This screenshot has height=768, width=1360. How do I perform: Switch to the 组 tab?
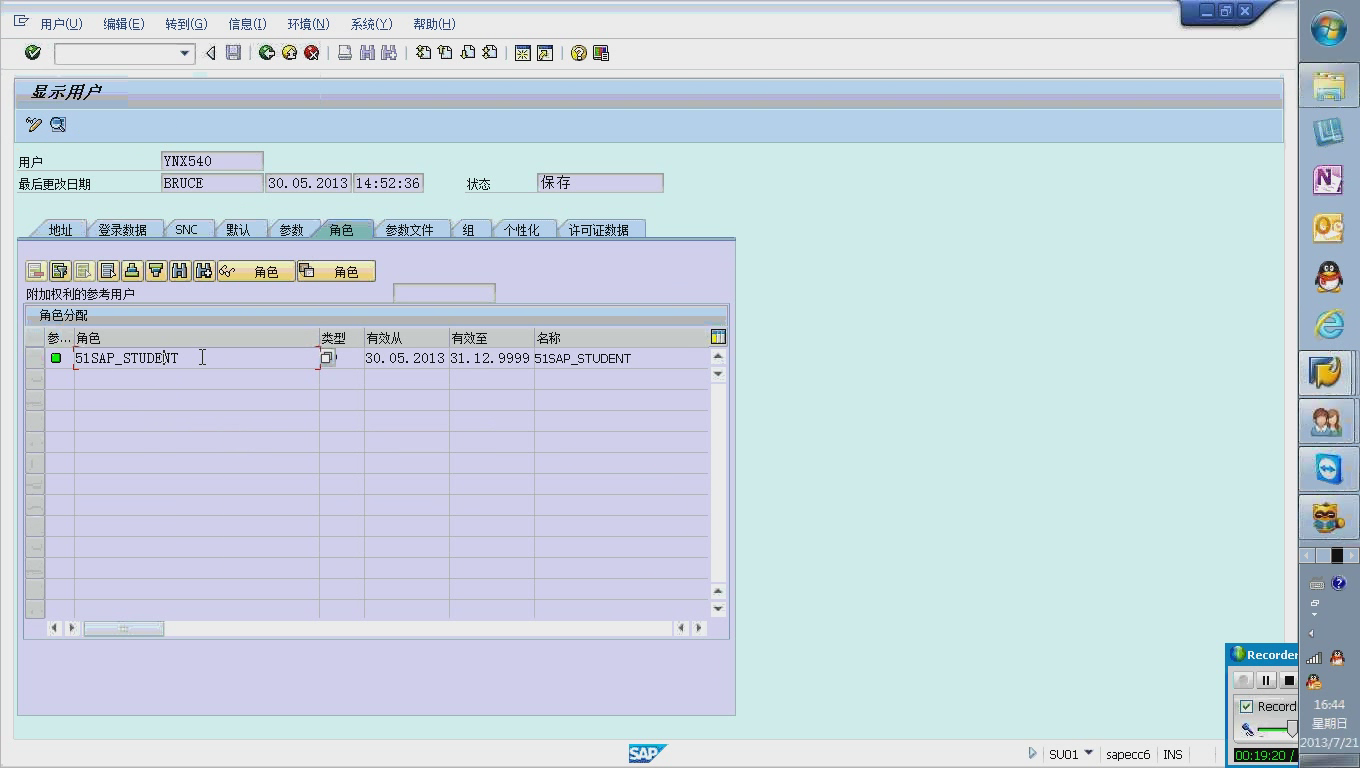point(468,230)
